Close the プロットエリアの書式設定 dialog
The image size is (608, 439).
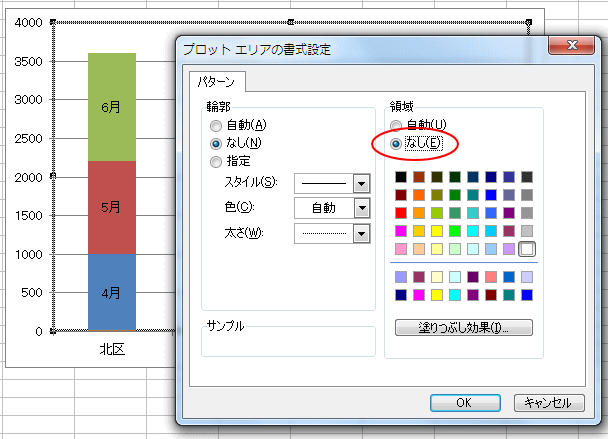[571, 45]
